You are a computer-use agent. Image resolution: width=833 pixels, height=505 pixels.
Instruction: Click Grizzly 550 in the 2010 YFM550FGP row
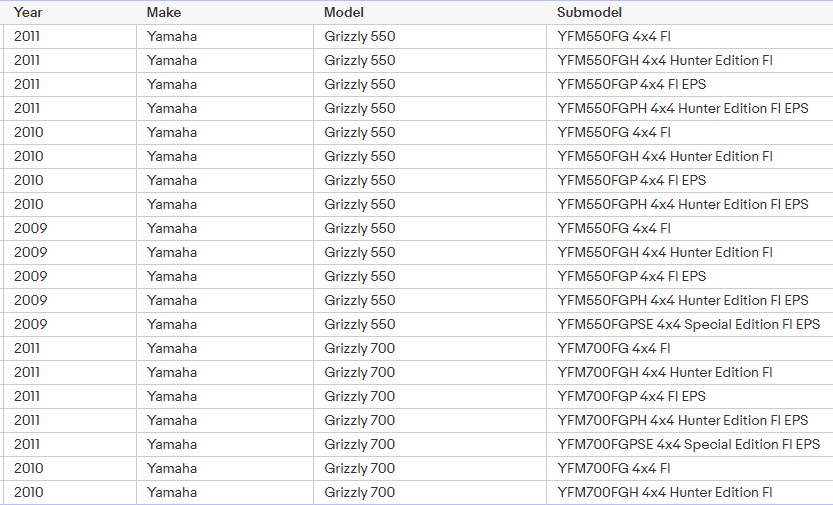360,180
